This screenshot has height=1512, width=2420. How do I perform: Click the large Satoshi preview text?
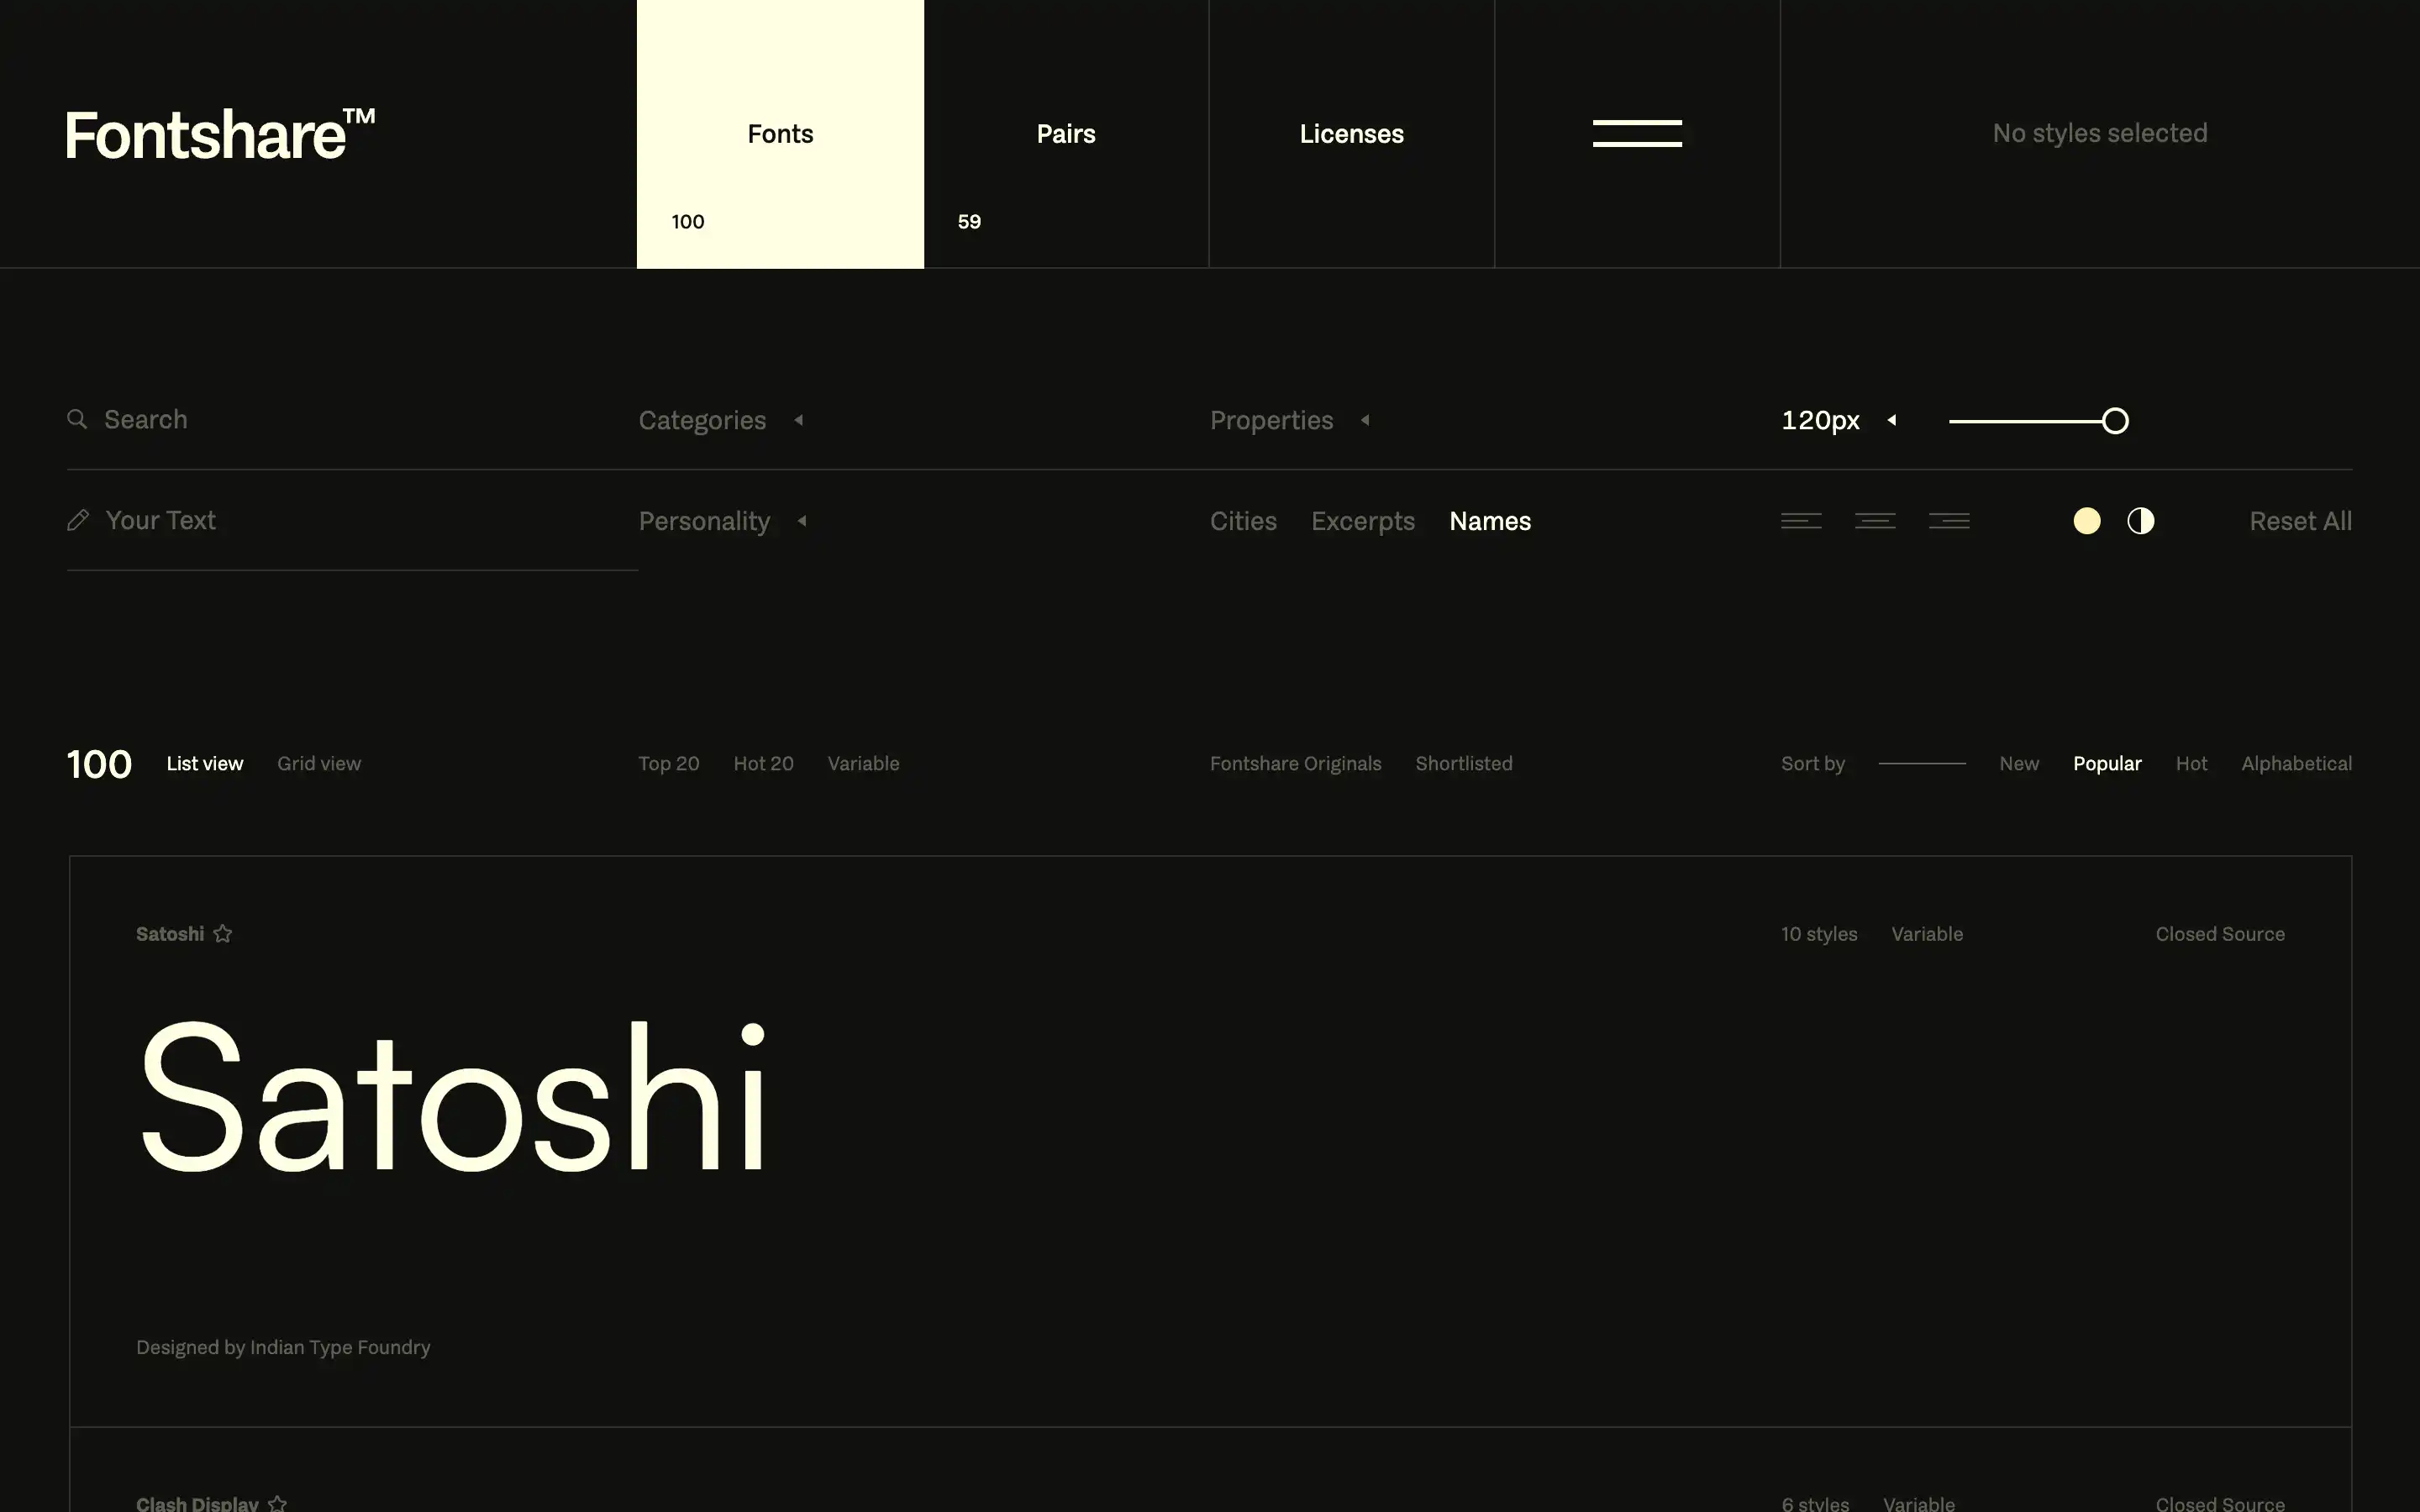tap(454, 1097)
